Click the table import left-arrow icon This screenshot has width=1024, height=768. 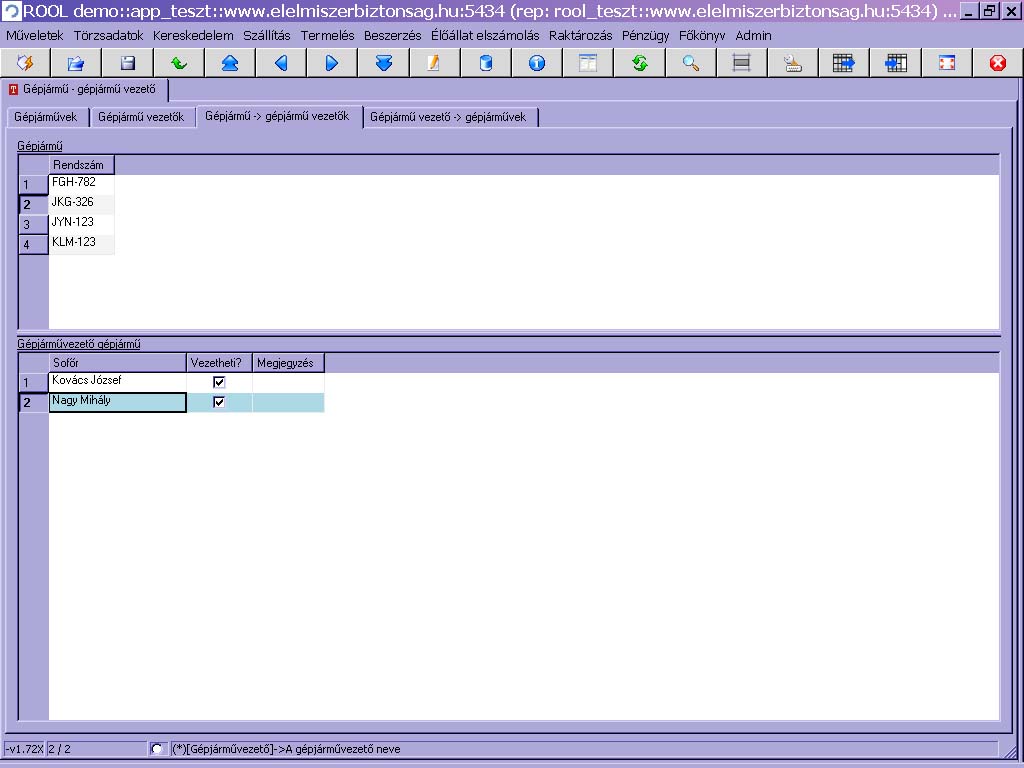tap(896, 63)
